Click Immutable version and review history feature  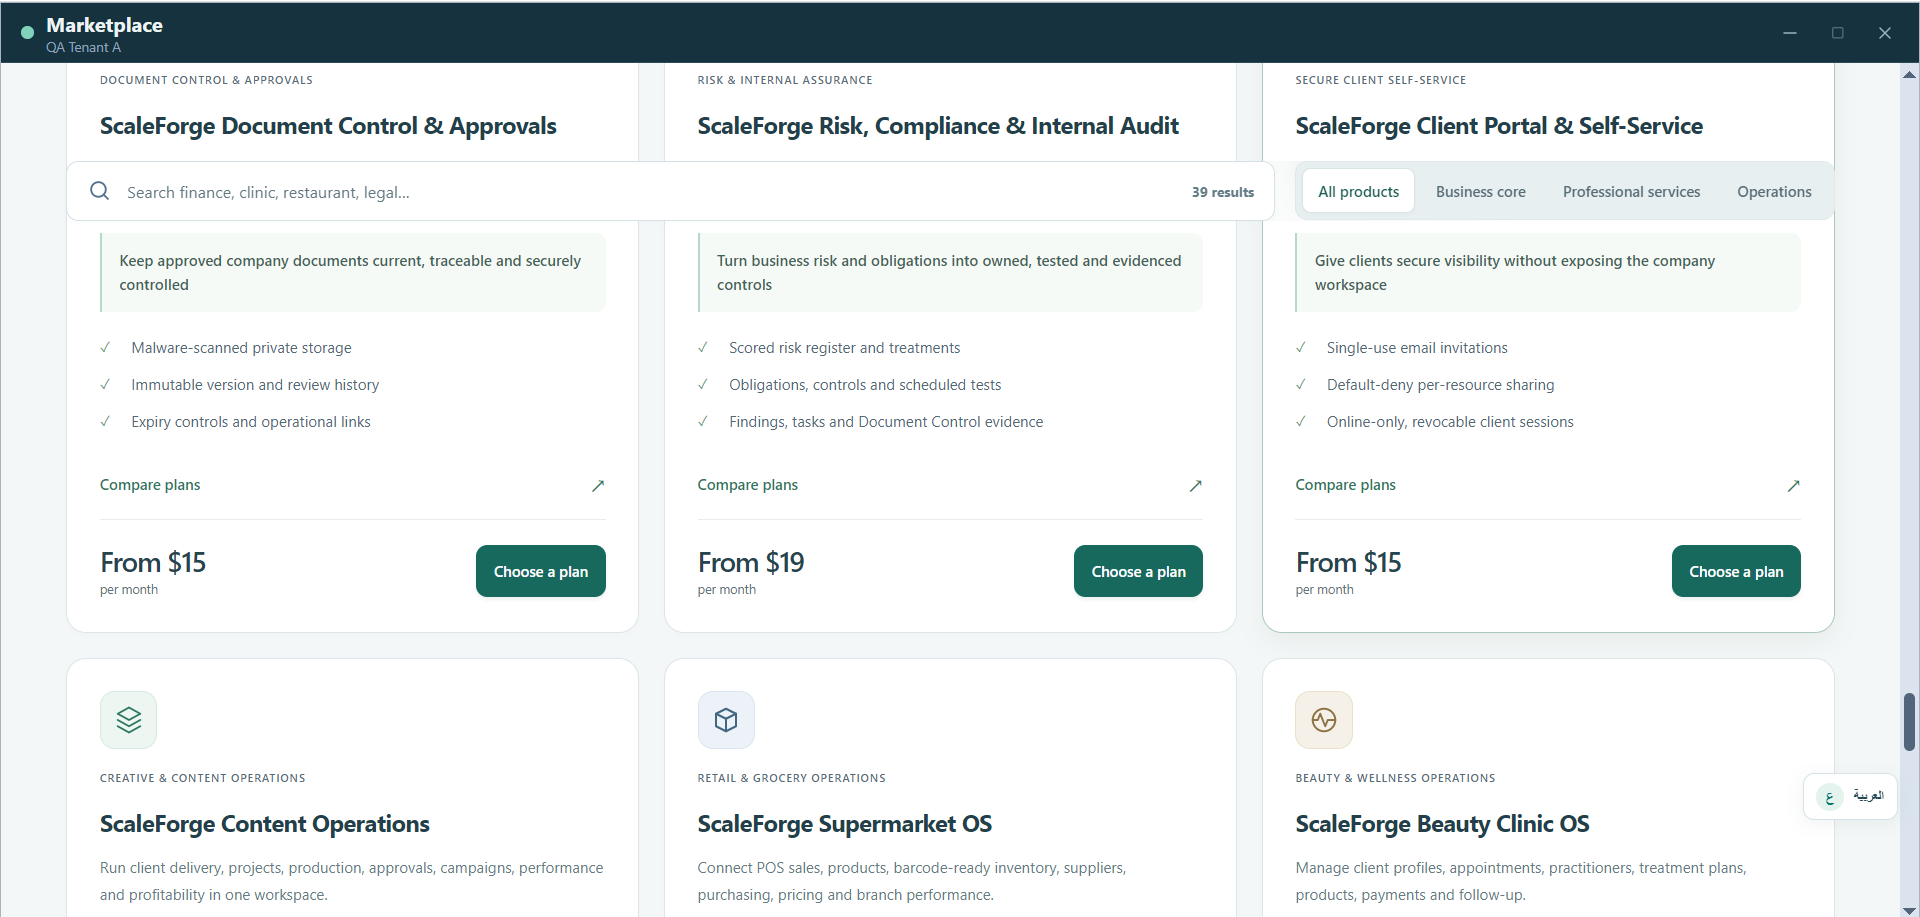(x=255, y=385)
